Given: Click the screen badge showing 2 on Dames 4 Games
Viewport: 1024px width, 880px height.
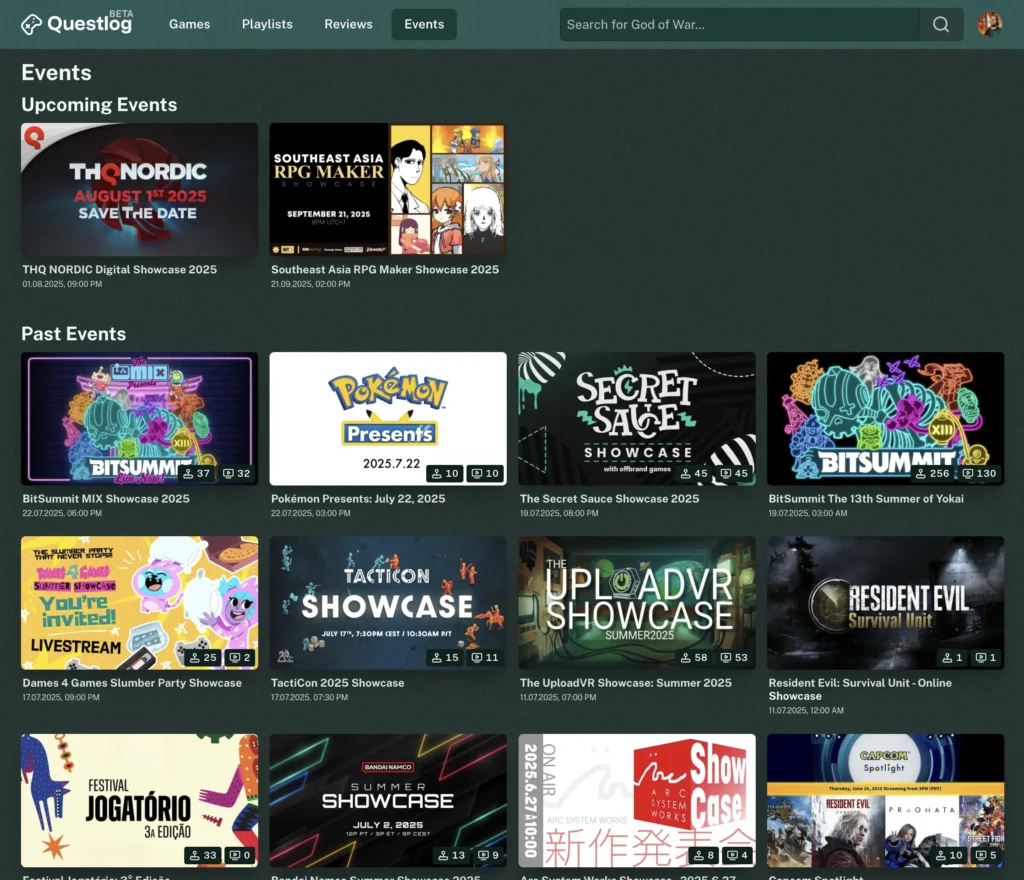Looking at the screenshot, I should click(240, 657).
